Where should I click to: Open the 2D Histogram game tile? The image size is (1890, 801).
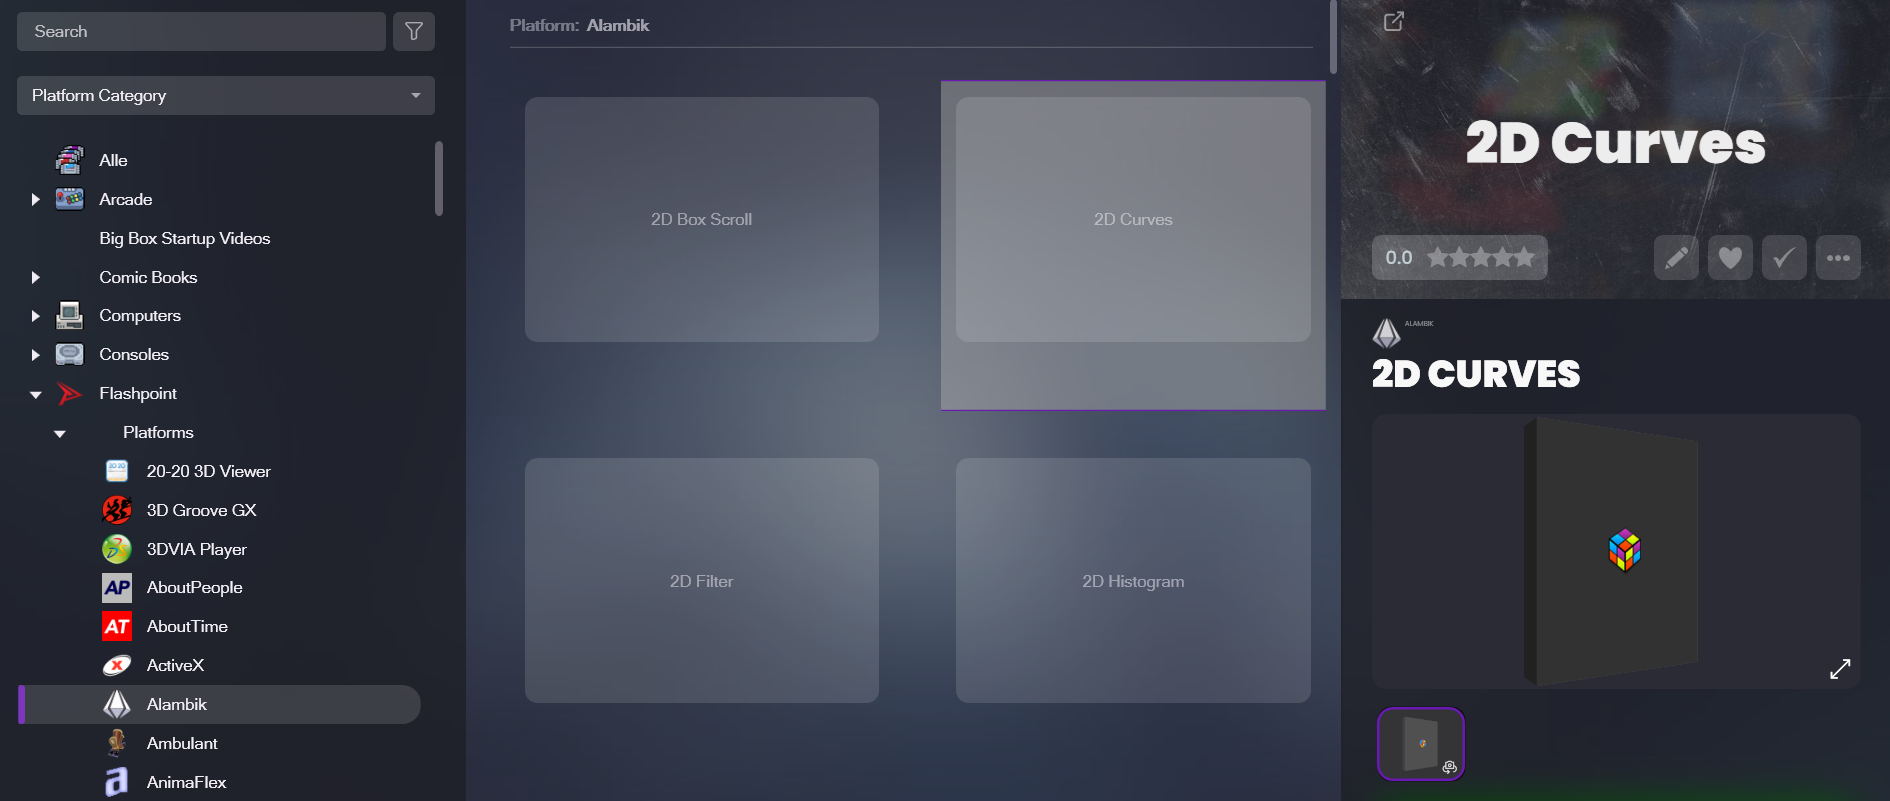1132,580
